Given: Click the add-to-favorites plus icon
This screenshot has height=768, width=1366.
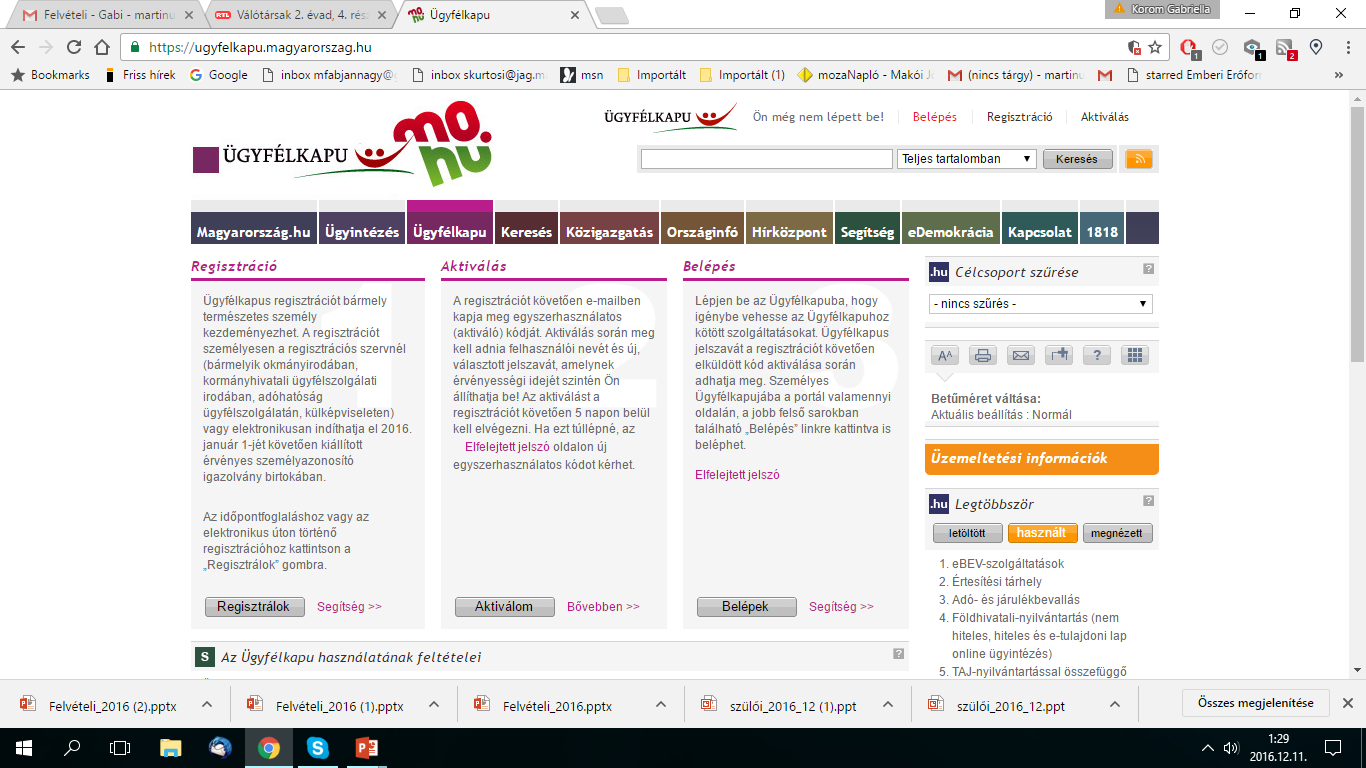Looking at the screenshot, I should pos(1059,355).
